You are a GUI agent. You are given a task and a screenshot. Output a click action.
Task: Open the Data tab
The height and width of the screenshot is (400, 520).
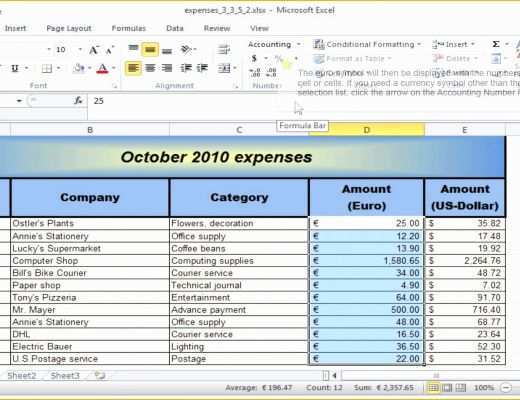(175, 28)
